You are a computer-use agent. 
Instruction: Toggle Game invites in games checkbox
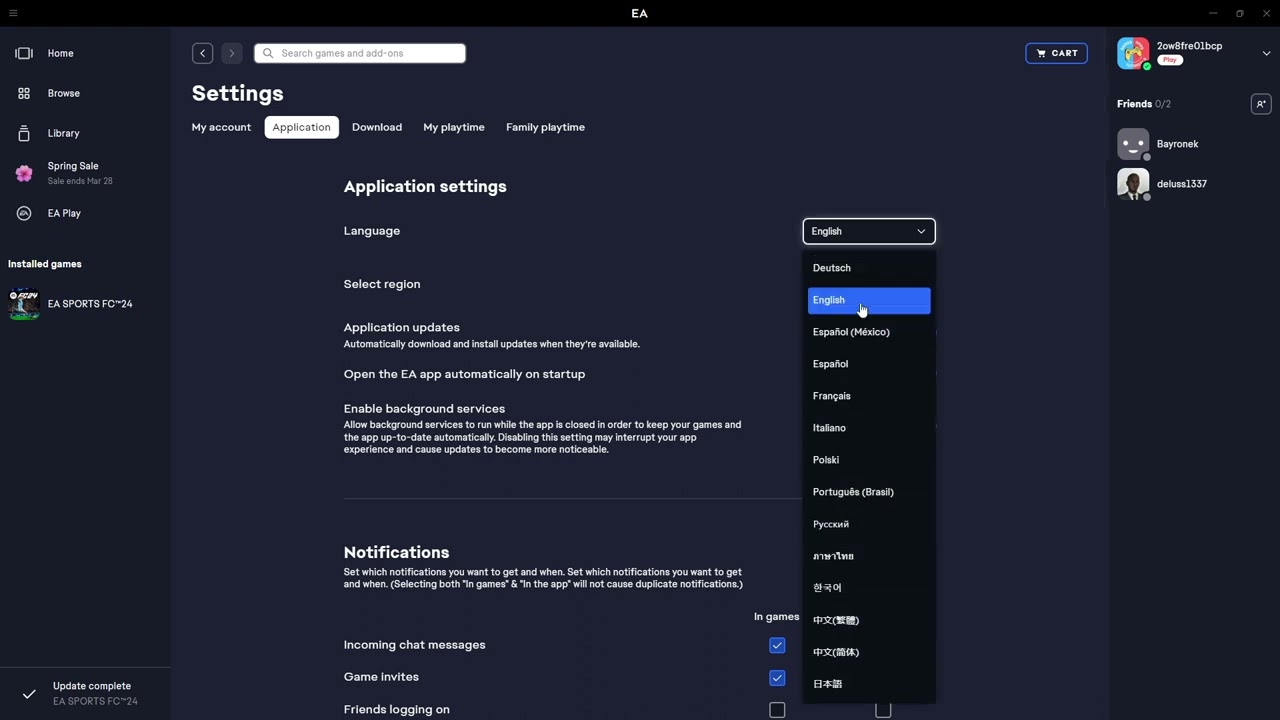point(777,677)
